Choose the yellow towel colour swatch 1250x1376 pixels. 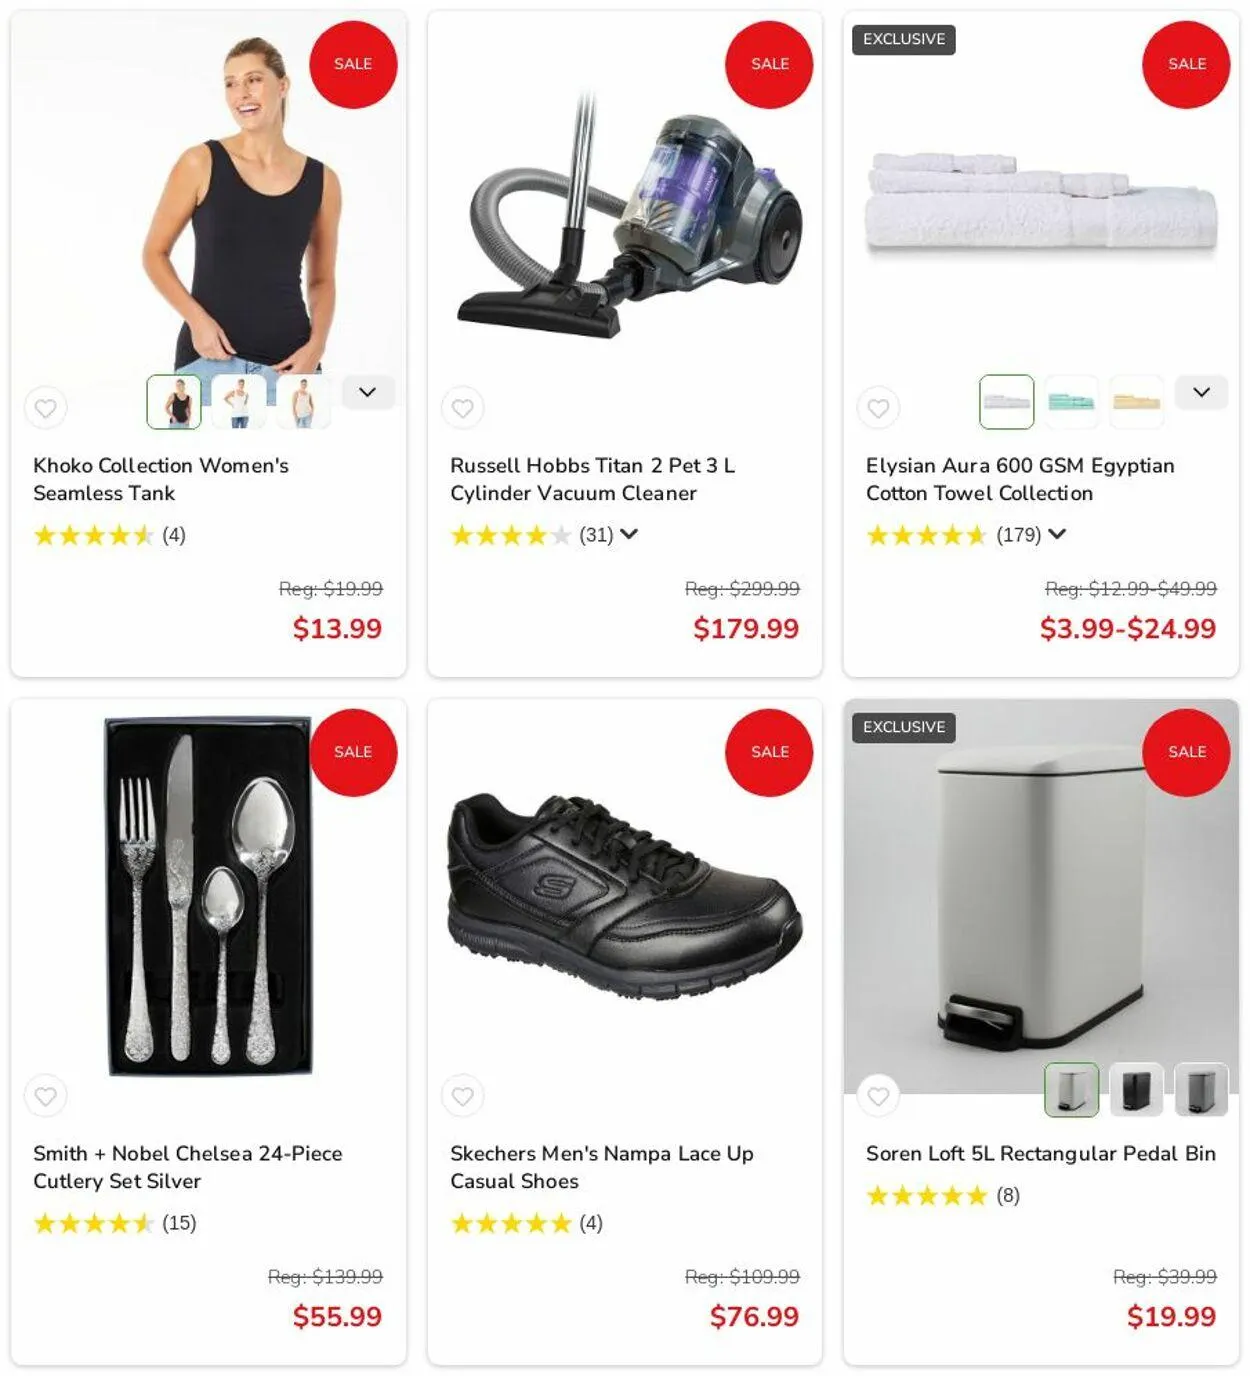click(1136, 402)
